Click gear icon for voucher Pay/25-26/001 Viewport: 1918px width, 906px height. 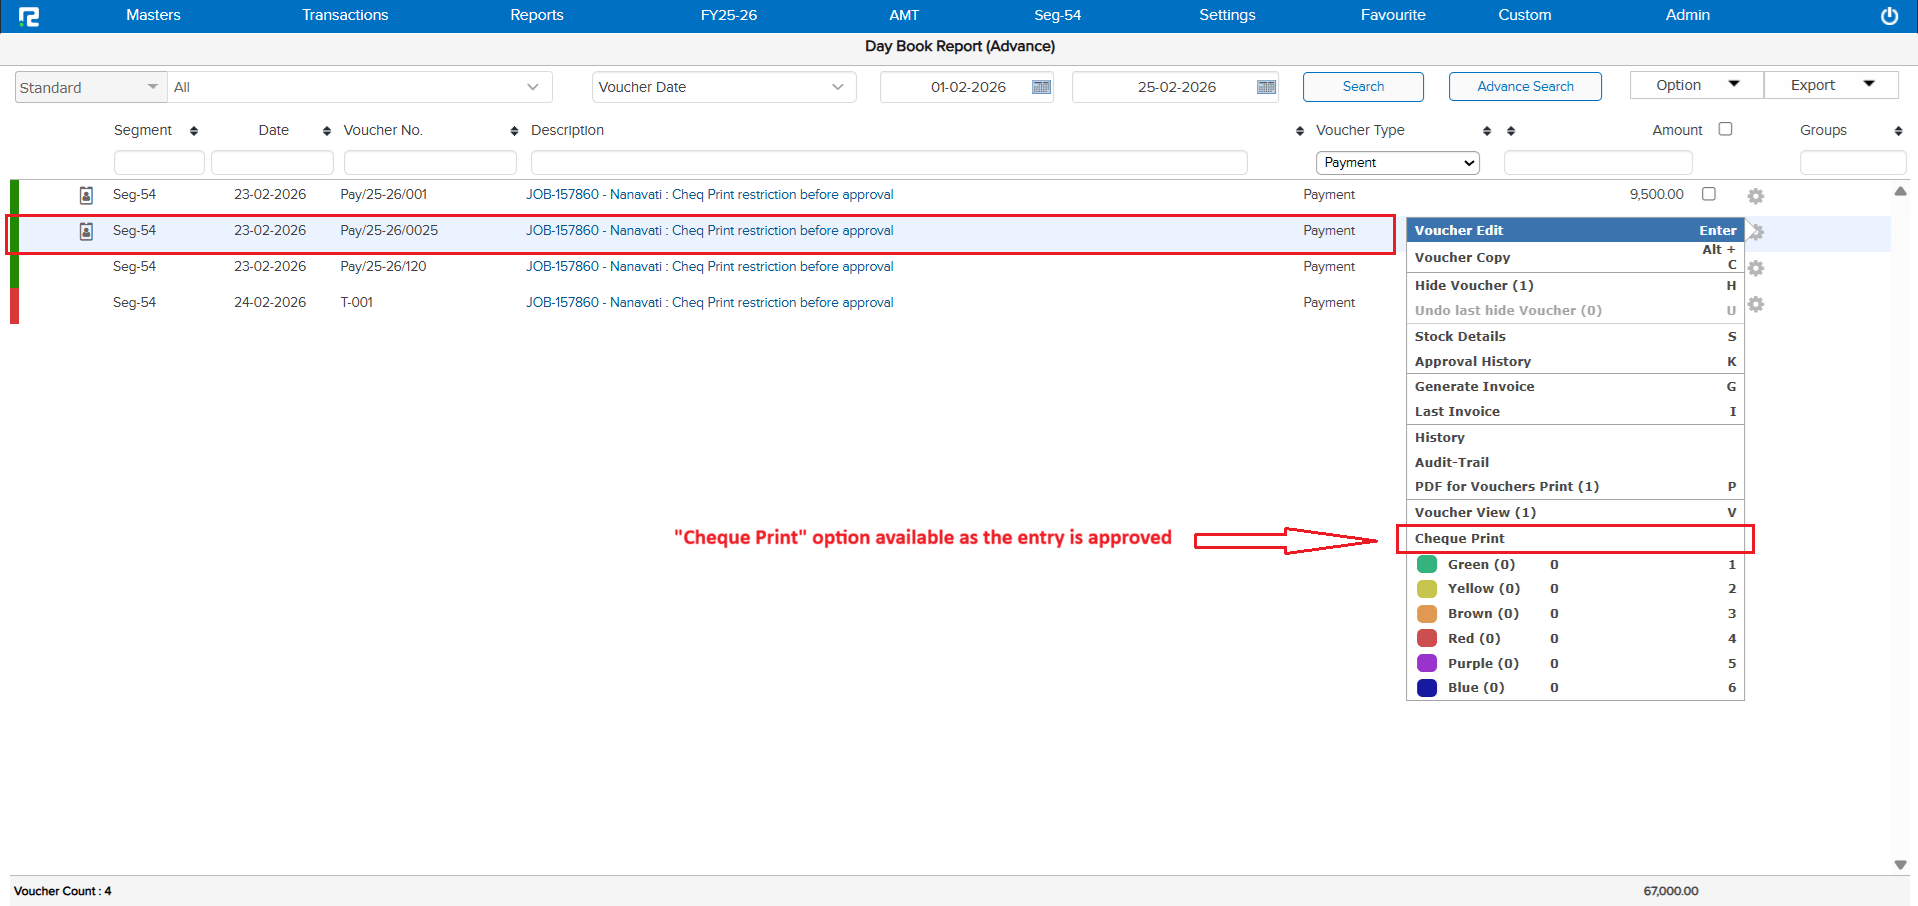point(1755,196)
